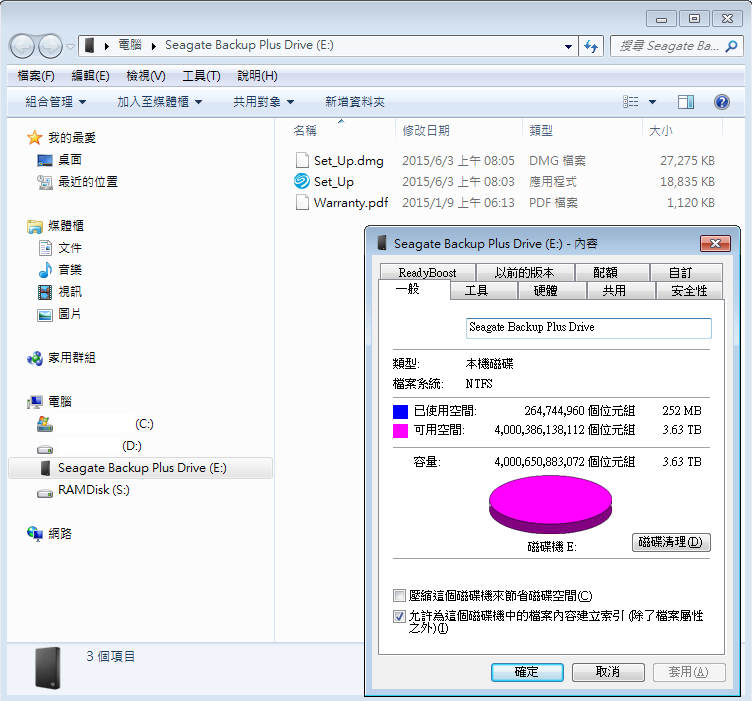Screen dimensions: 752x701
Task: Click the C: drive Windows icon
Action: click(x=45, y=424)
